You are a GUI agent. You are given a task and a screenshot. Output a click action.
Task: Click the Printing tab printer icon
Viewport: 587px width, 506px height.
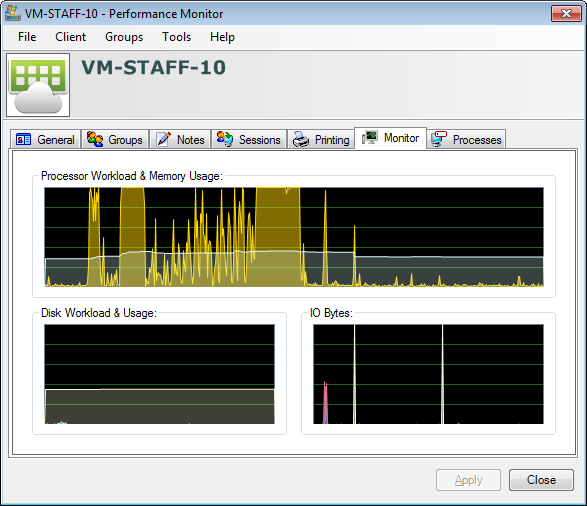point(301,139)
